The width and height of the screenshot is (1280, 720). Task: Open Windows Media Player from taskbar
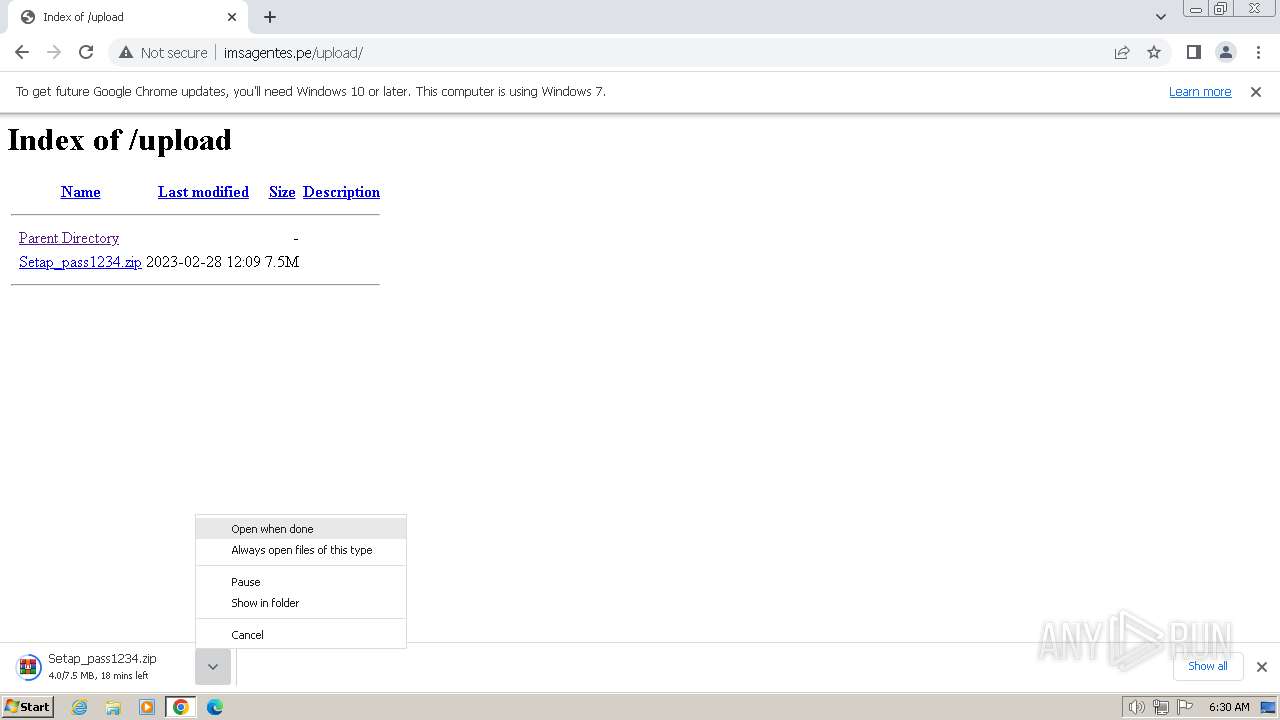(147, 707)
